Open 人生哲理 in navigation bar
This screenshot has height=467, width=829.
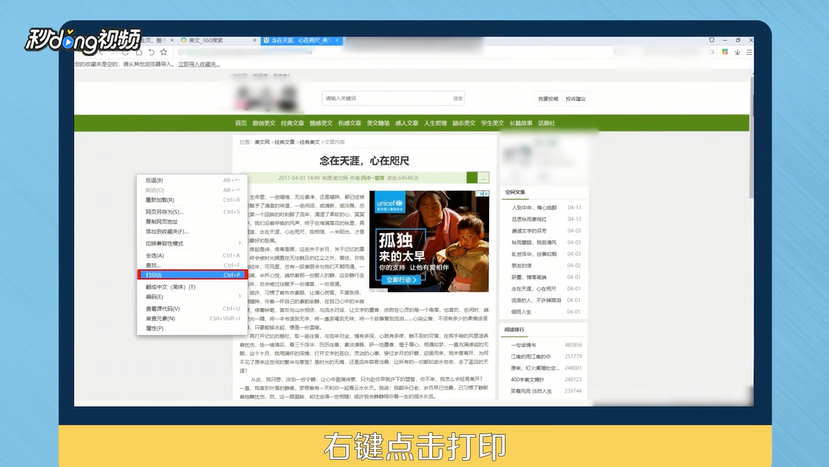(435, 123)
